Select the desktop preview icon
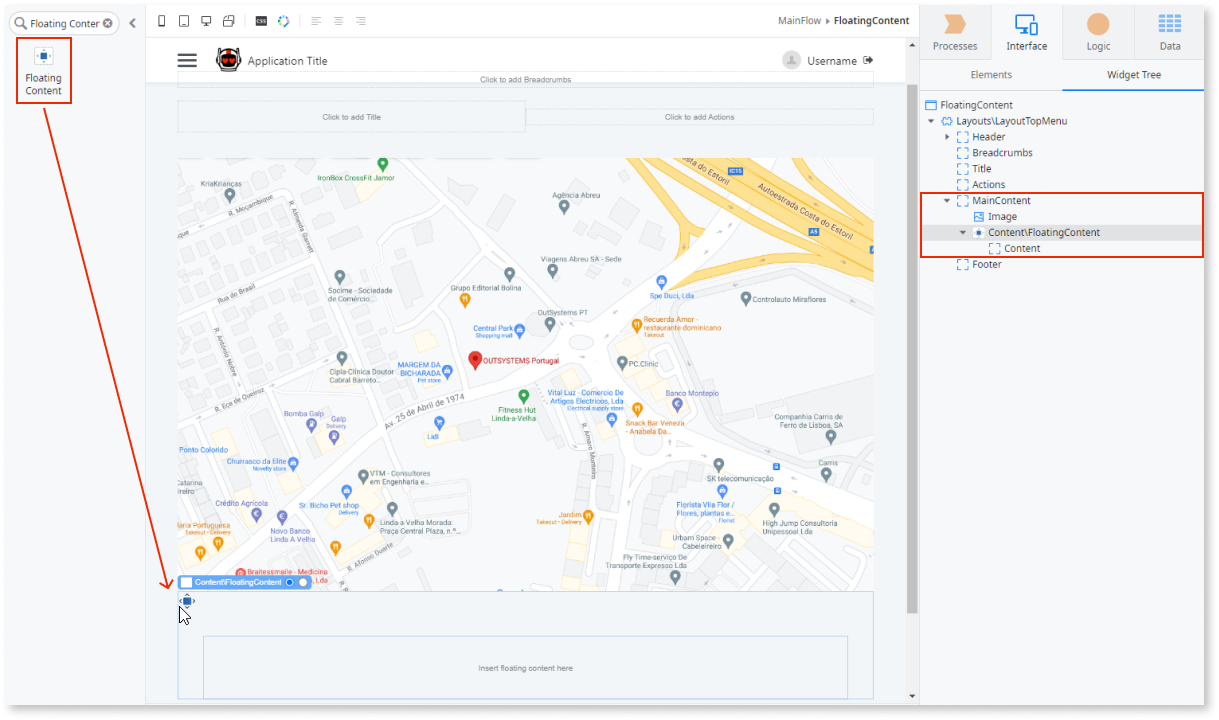 click(x=207, y=20)
